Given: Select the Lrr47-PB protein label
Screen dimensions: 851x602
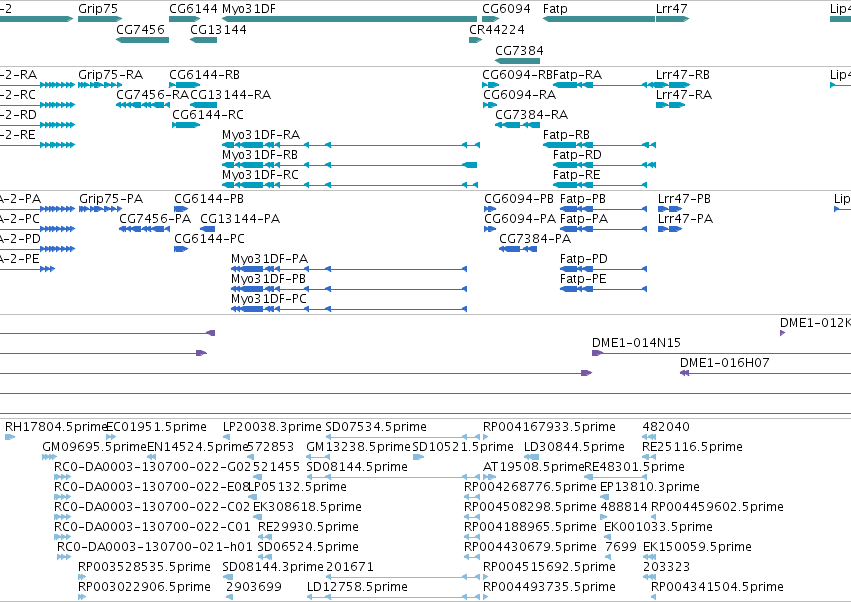Looking at the screenshot, I should click(684, 199).
